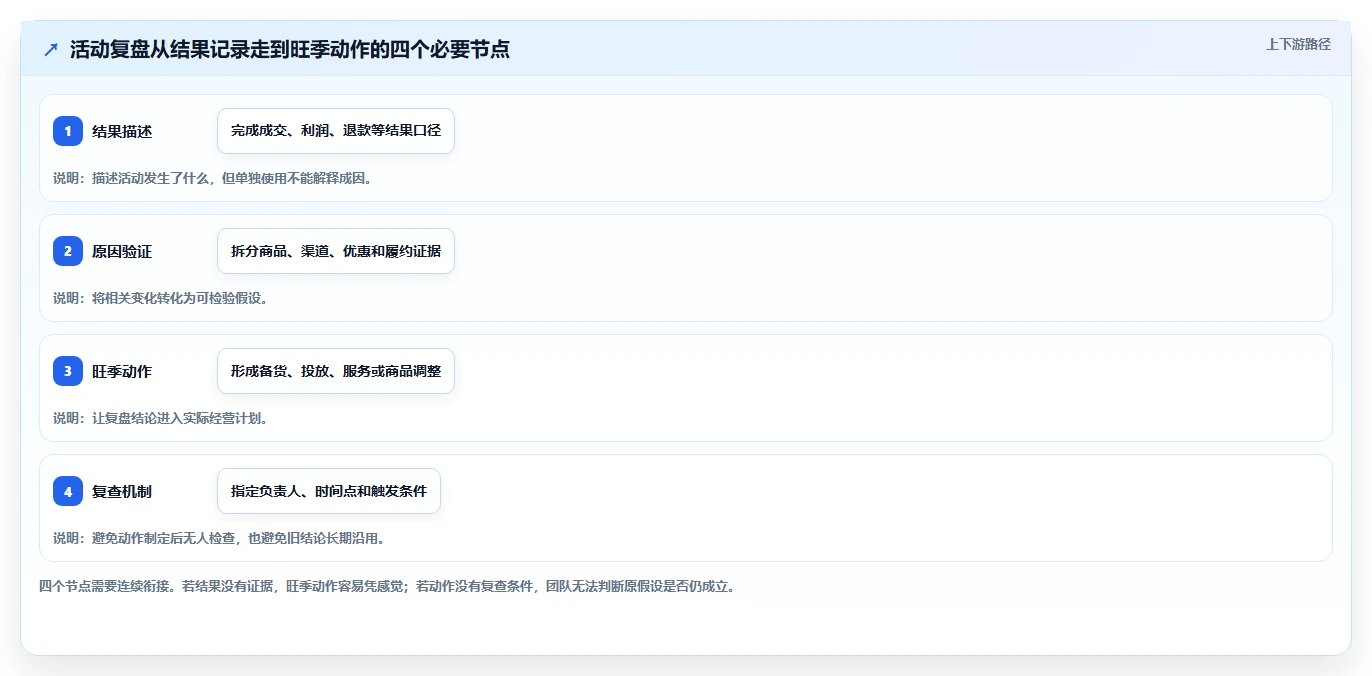
Task: Click the 复查机制 heading
Action: [122, 491]
